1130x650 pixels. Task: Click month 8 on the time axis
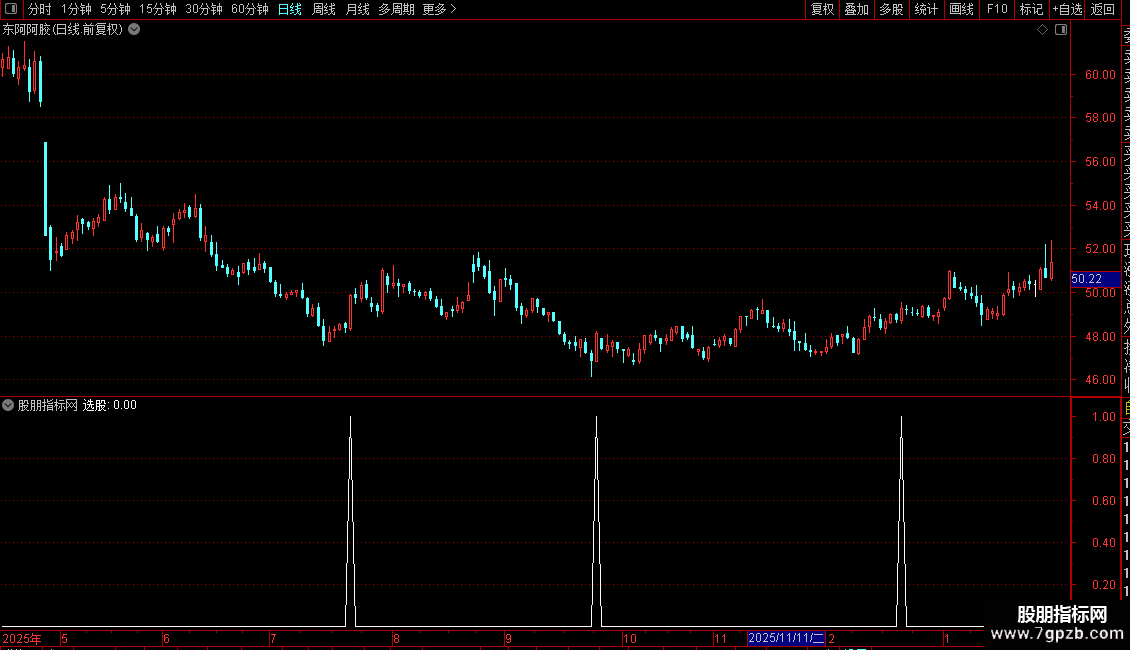coord(396,638)
